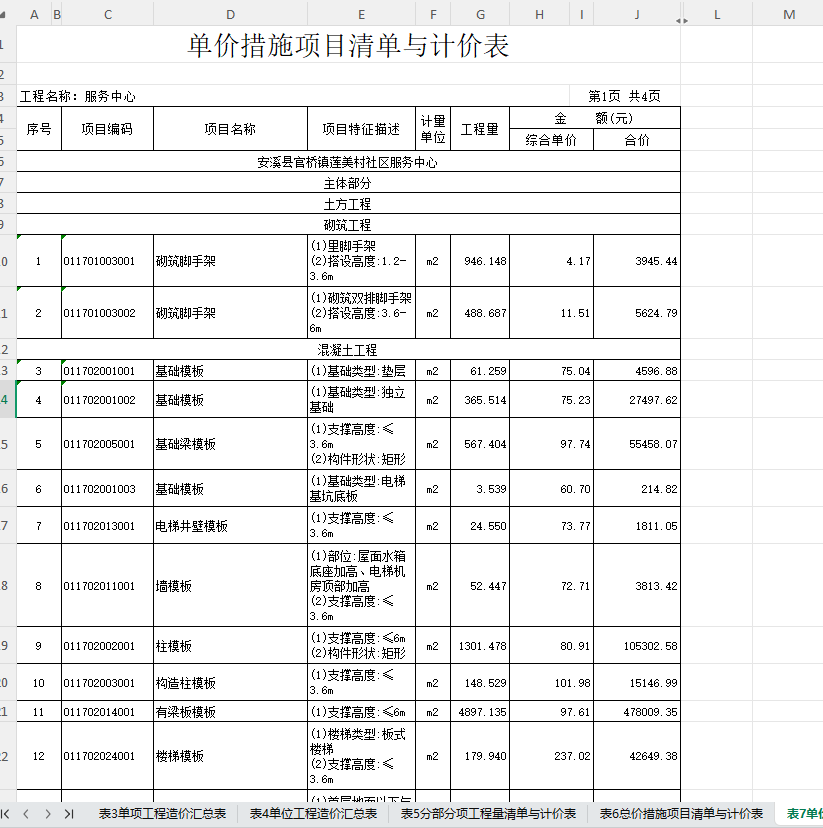Select column J header
Viewport: 823px width, 828px height.
click(x=637, y=15)
